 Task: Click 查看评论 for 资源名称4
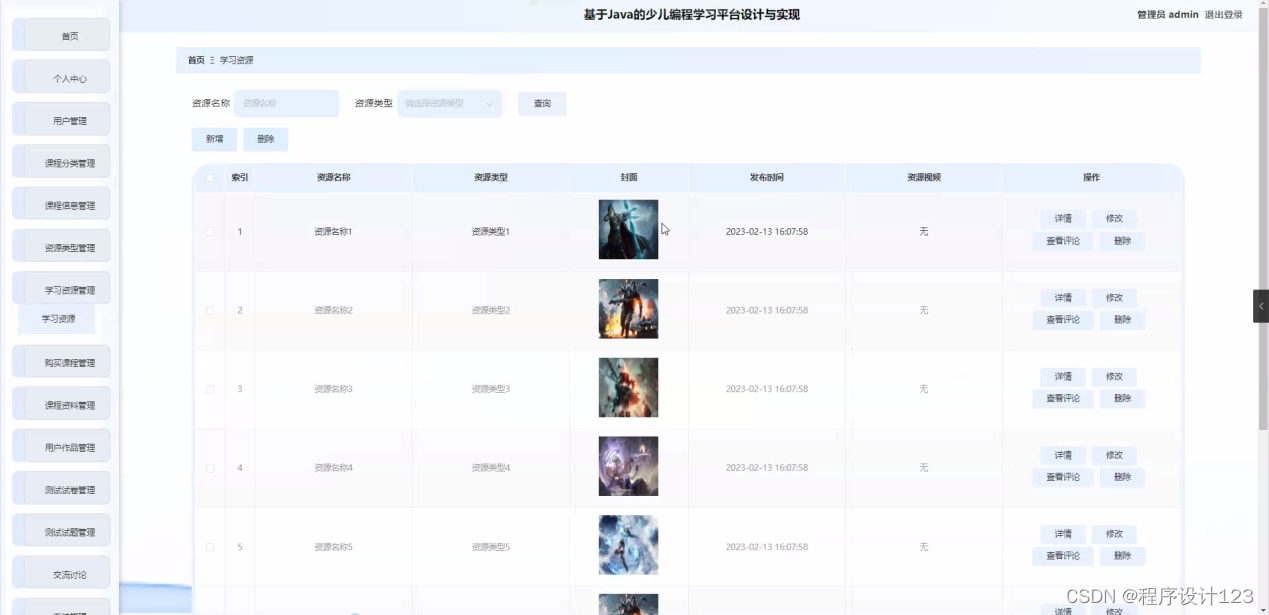(1063, 478)
